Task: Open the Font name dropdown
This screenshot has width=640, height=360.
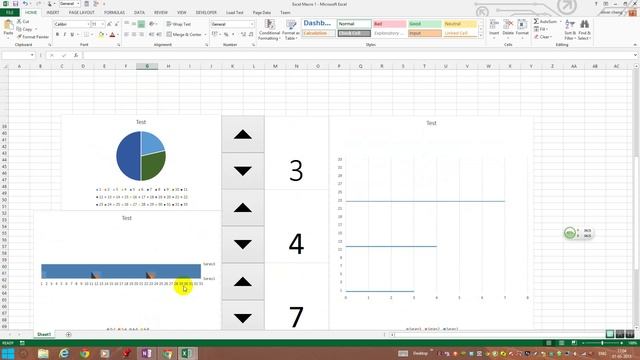Action: click(88, 24)
